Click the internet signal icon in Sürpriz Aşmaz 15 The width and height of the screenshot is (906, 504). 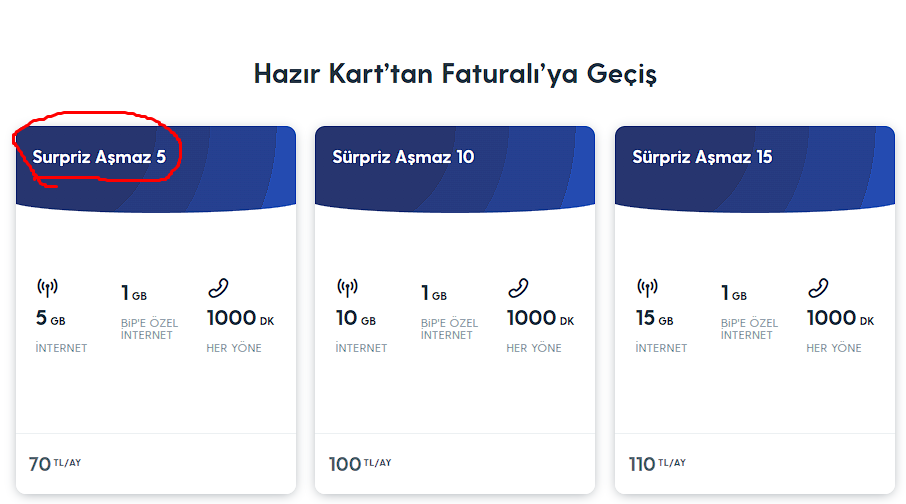pyautogui.click(x=647, y=288)
